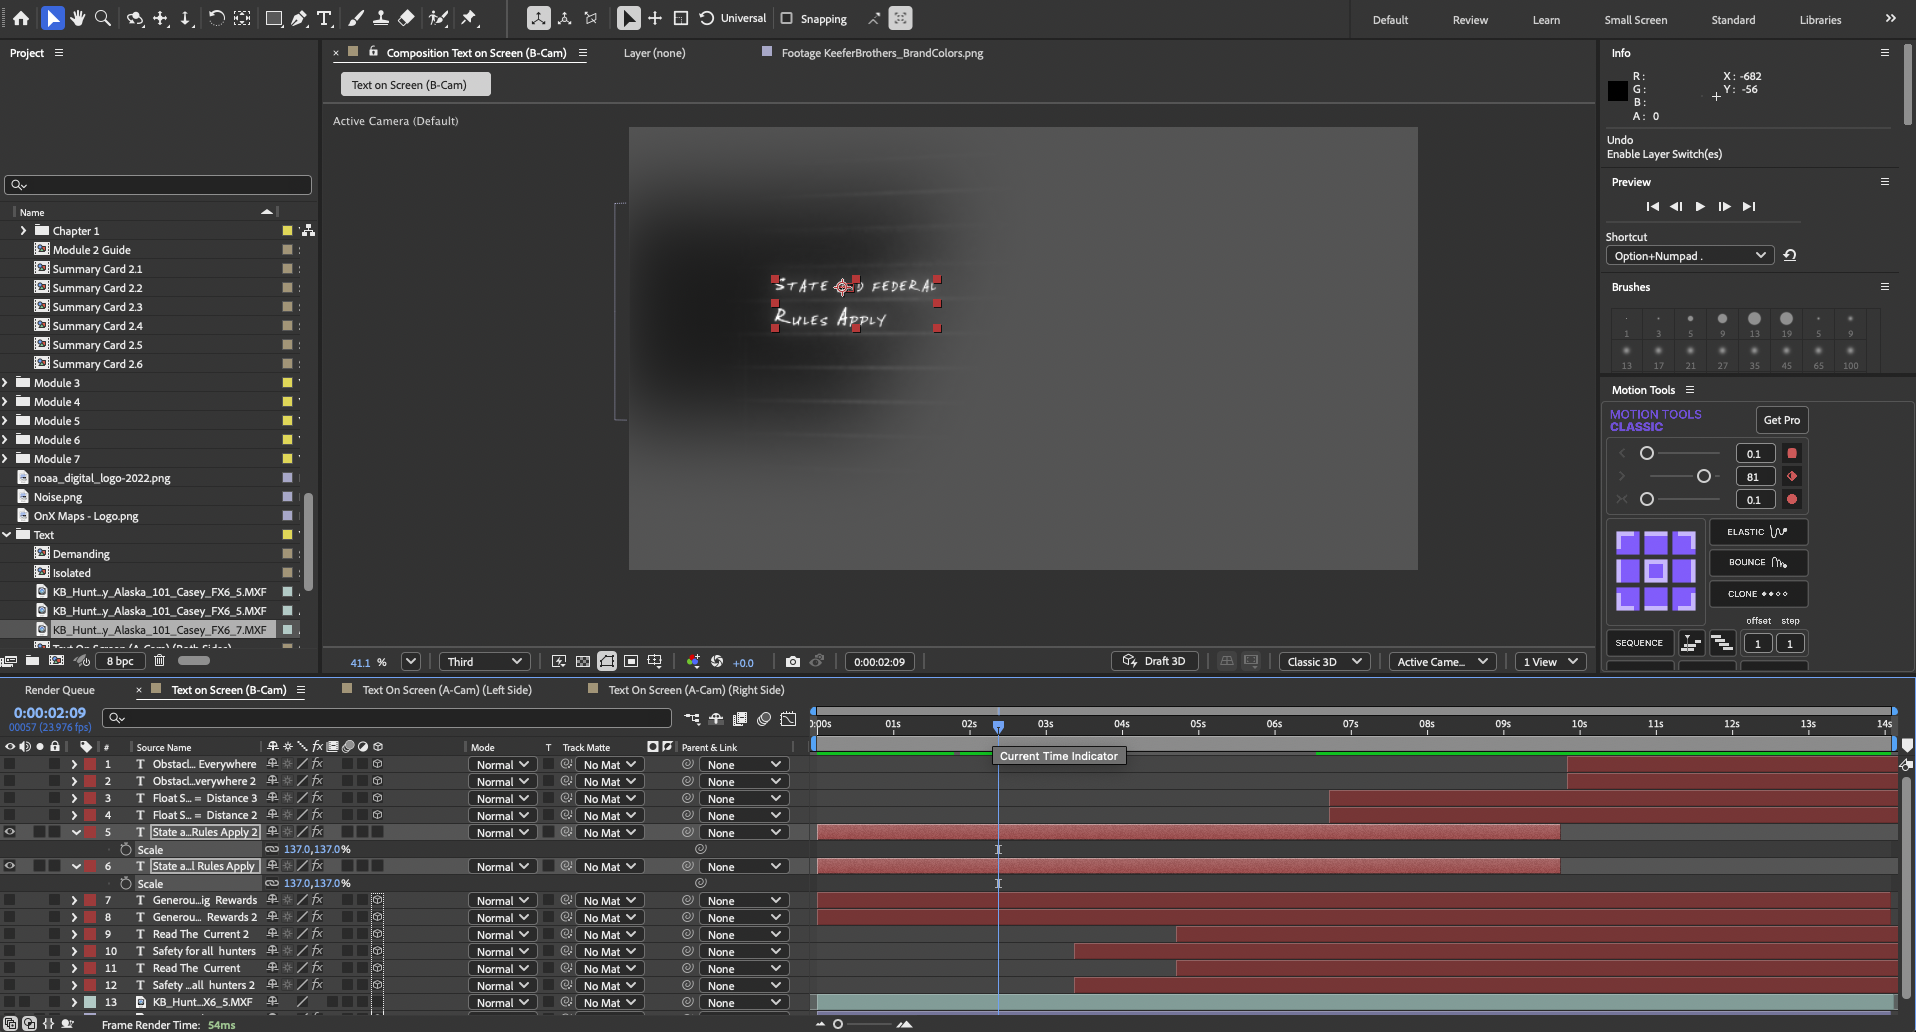Open the Review workspace
Image resolution: width=1916 pixels, height=1032 pixels.
coord(1469,19)
